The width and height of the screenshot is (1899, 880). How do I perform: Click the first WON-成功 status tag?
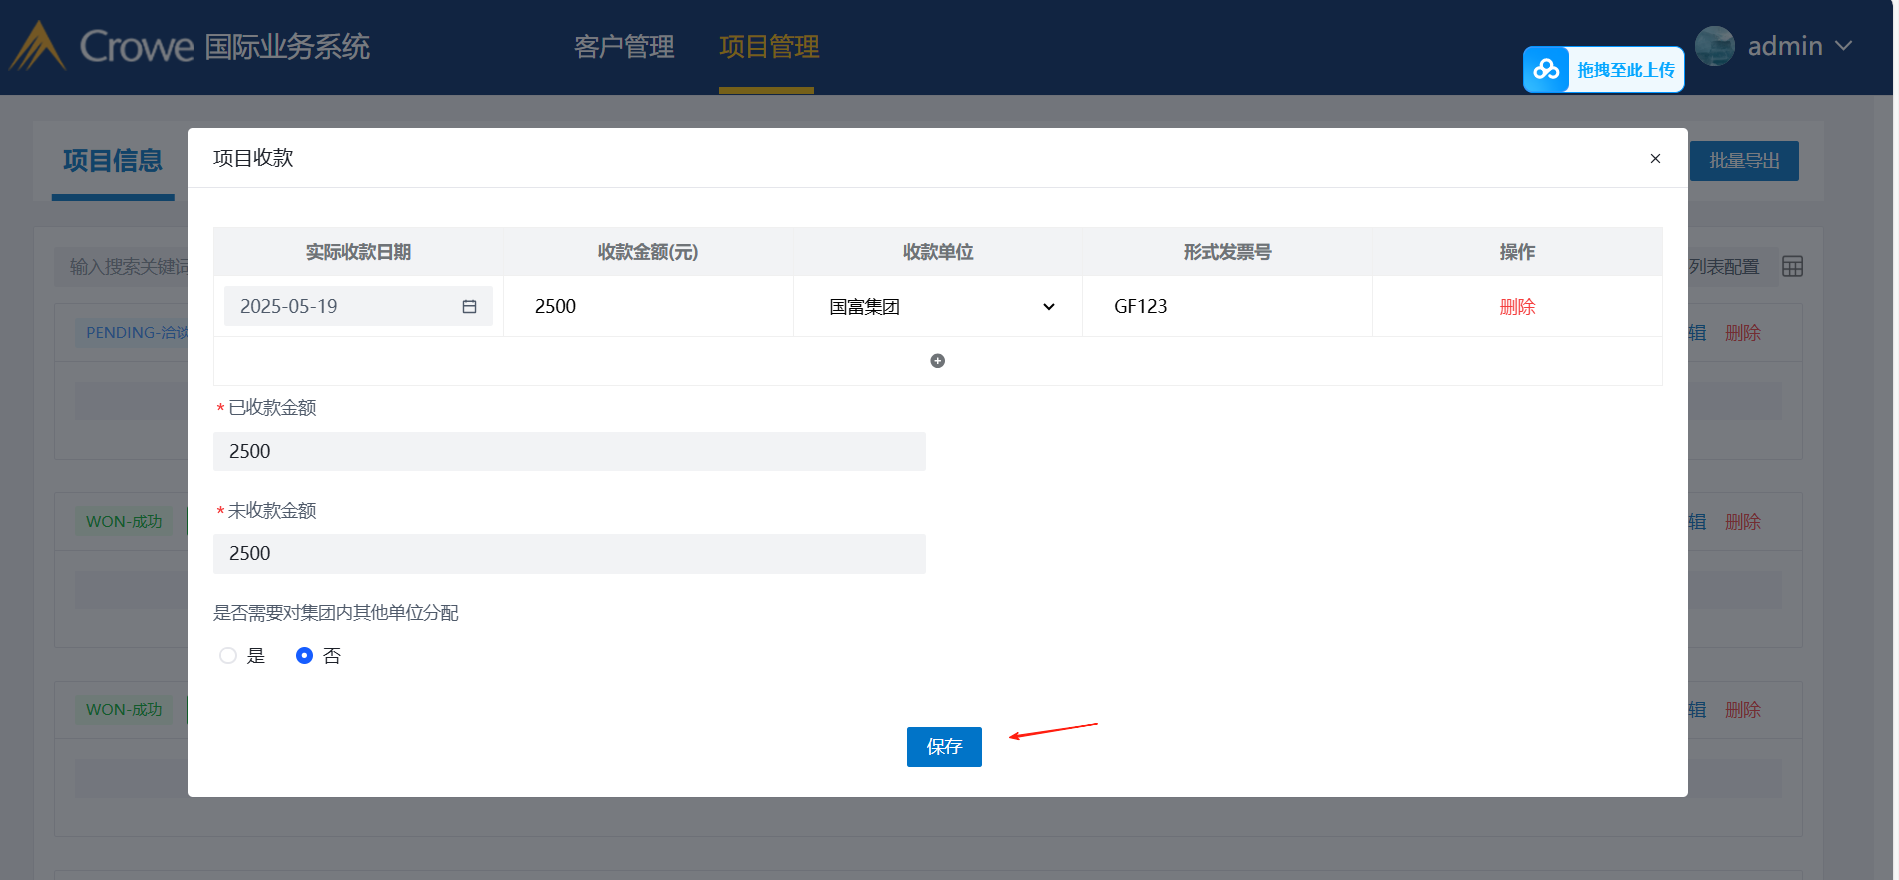click(x=124, y=522)
